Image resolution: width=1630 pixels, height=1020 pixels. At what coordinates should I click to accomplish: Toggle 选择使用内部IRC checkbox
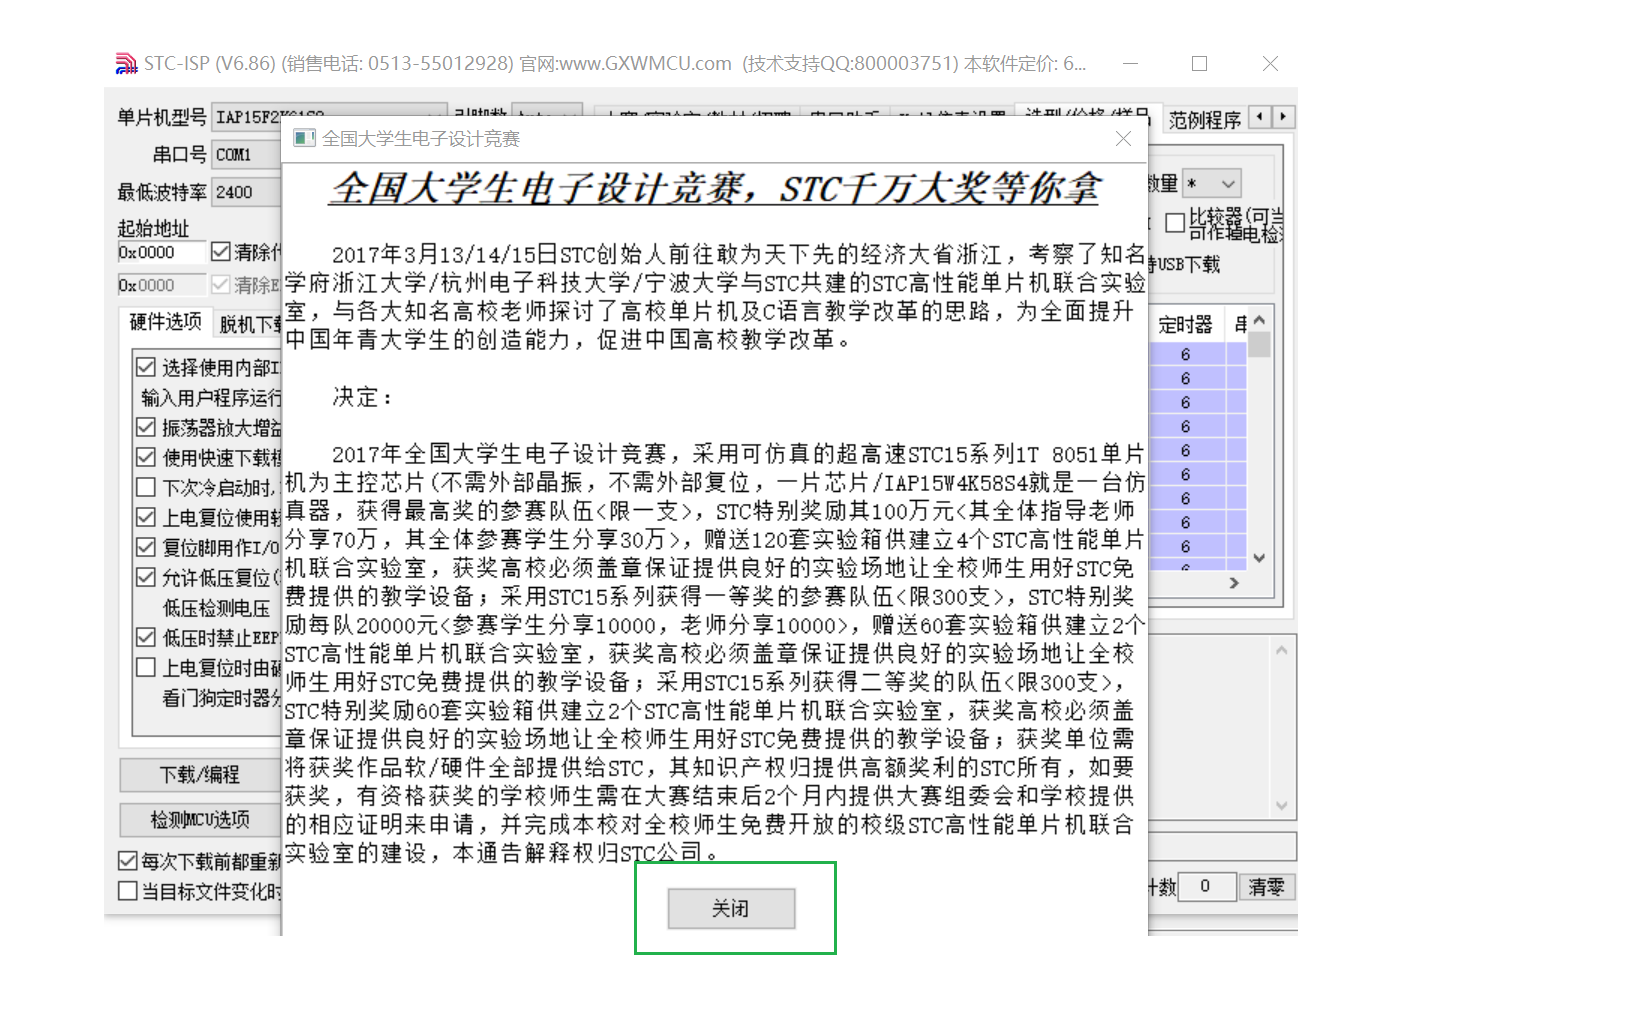[x=146, y=367]
